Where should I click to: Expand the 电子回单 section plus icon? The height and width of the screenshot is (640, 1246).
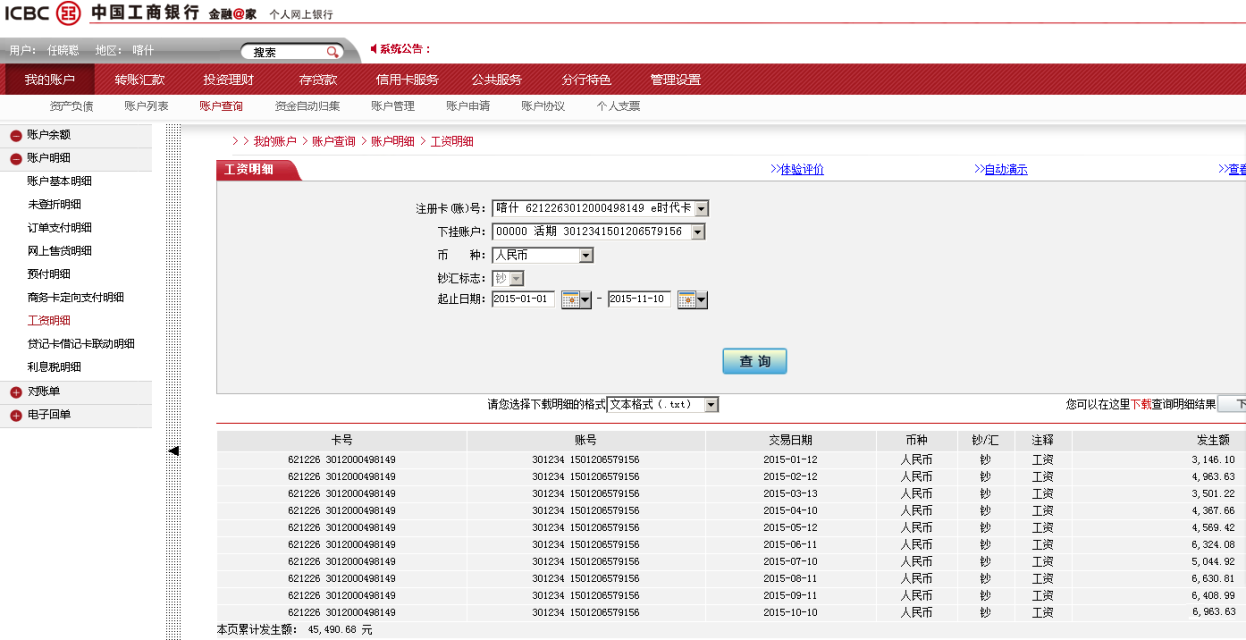point(16,416)
